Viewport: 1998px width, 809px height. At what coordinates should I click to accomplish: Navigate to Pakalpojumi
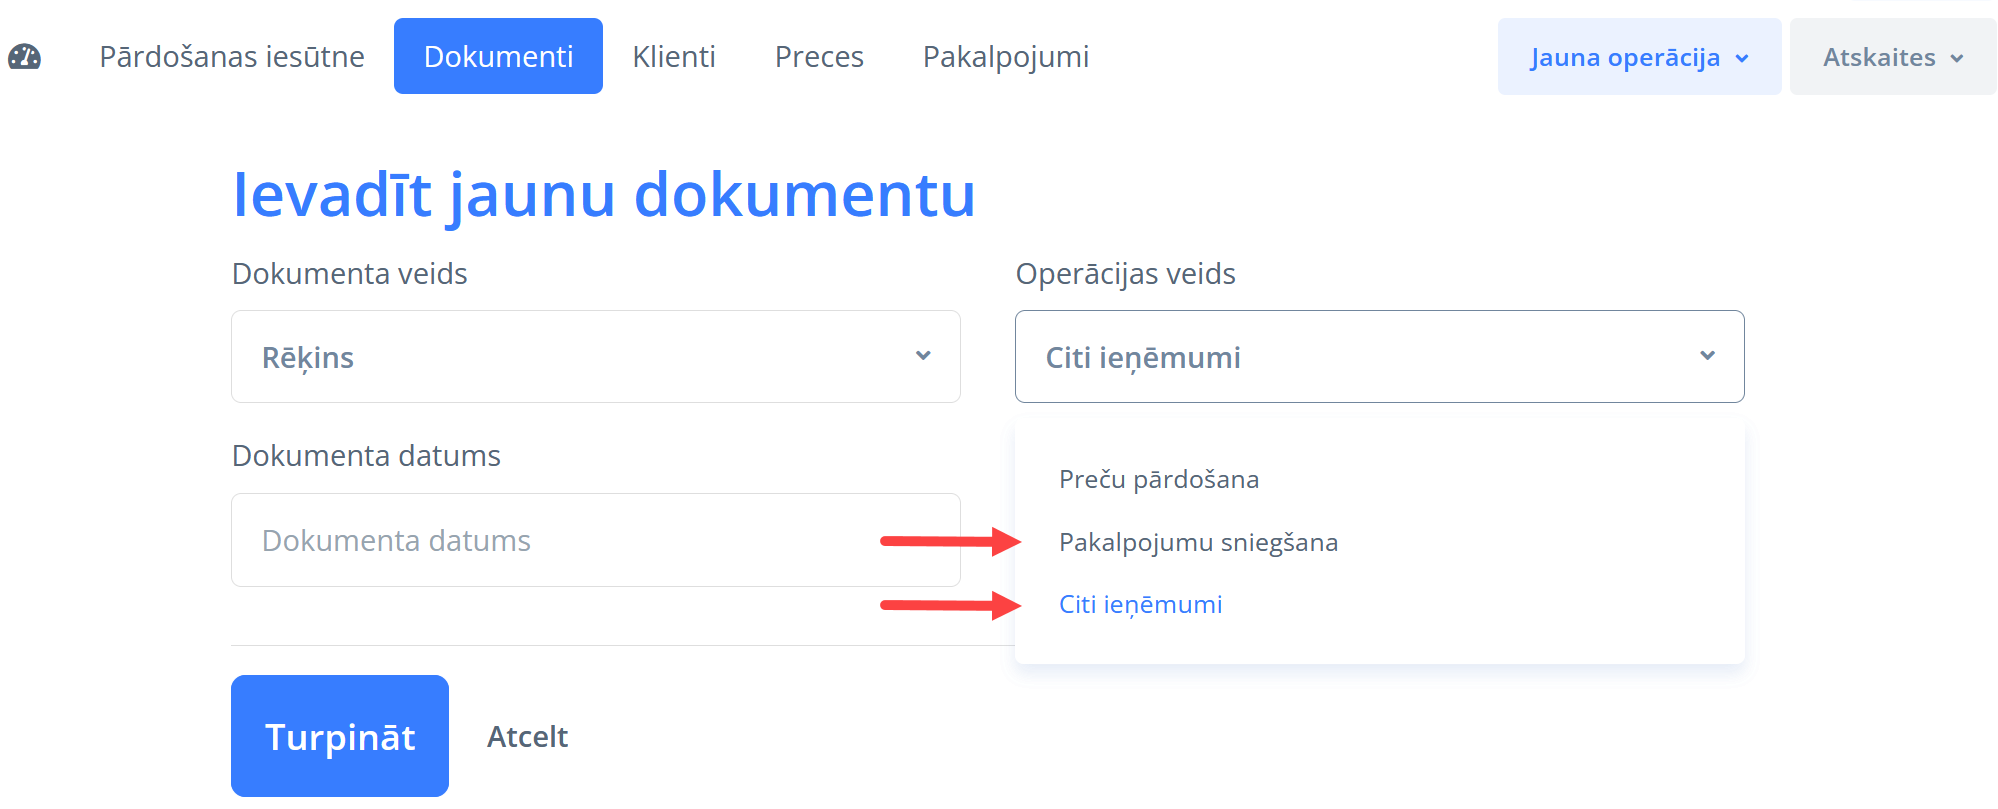pyautogui.click(x=1006, y=57)
